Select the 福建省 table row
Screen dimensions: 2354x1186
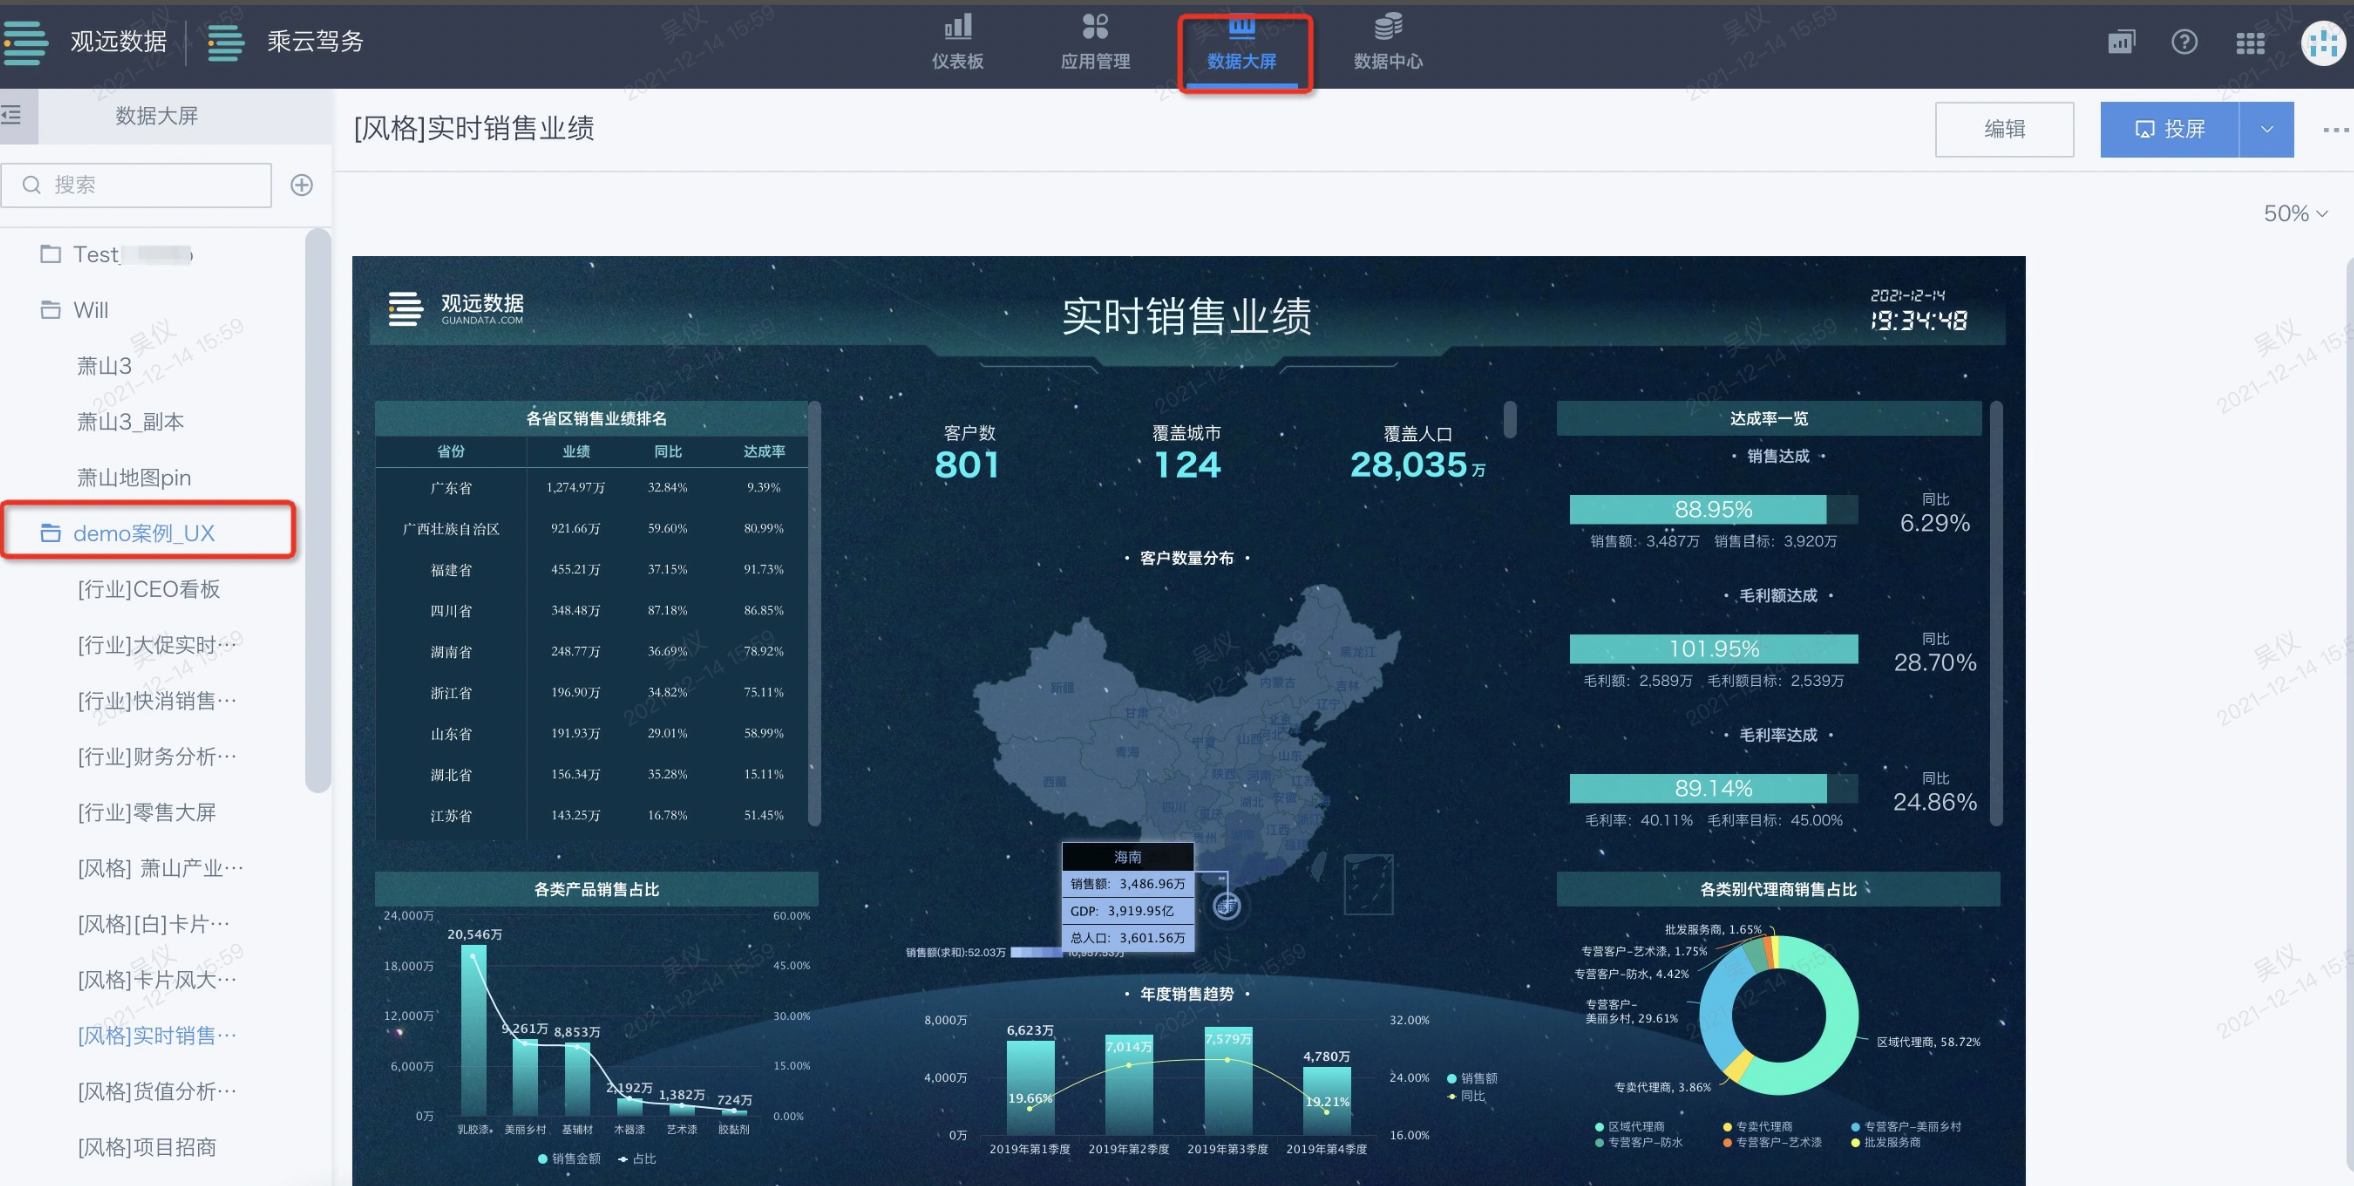[592, 570]
